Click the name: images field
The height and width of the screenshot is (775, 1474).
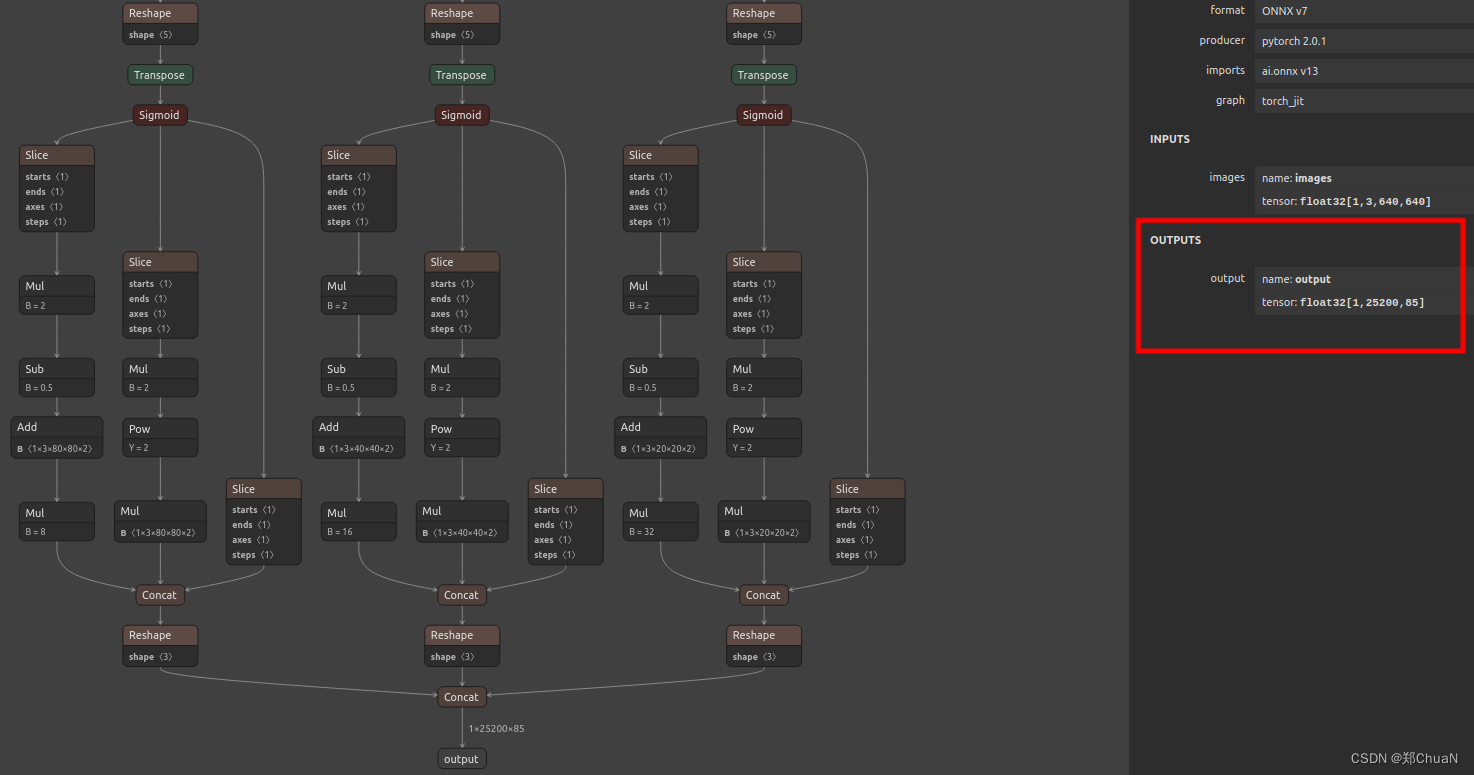point(1364,178)
